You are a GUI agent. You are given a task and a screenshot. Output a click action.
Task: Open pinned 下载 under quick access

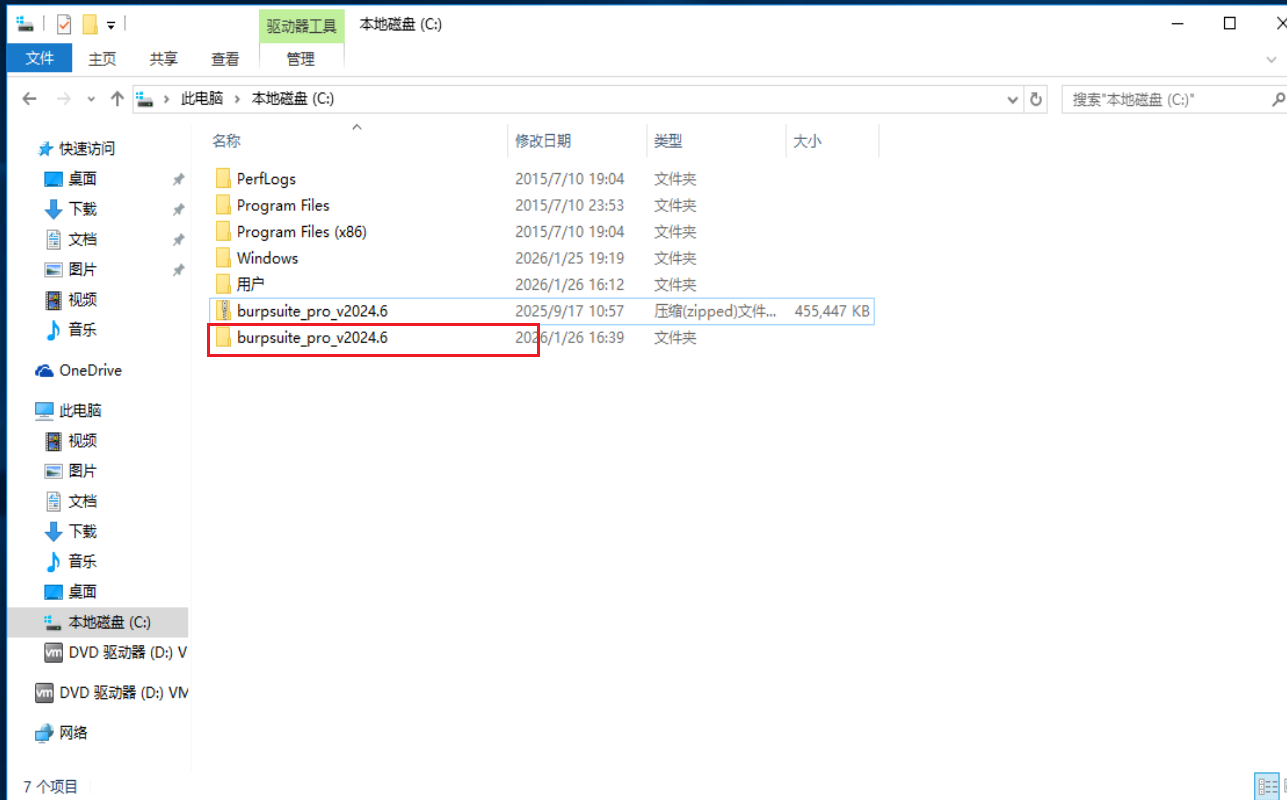[x=83, y=209]
